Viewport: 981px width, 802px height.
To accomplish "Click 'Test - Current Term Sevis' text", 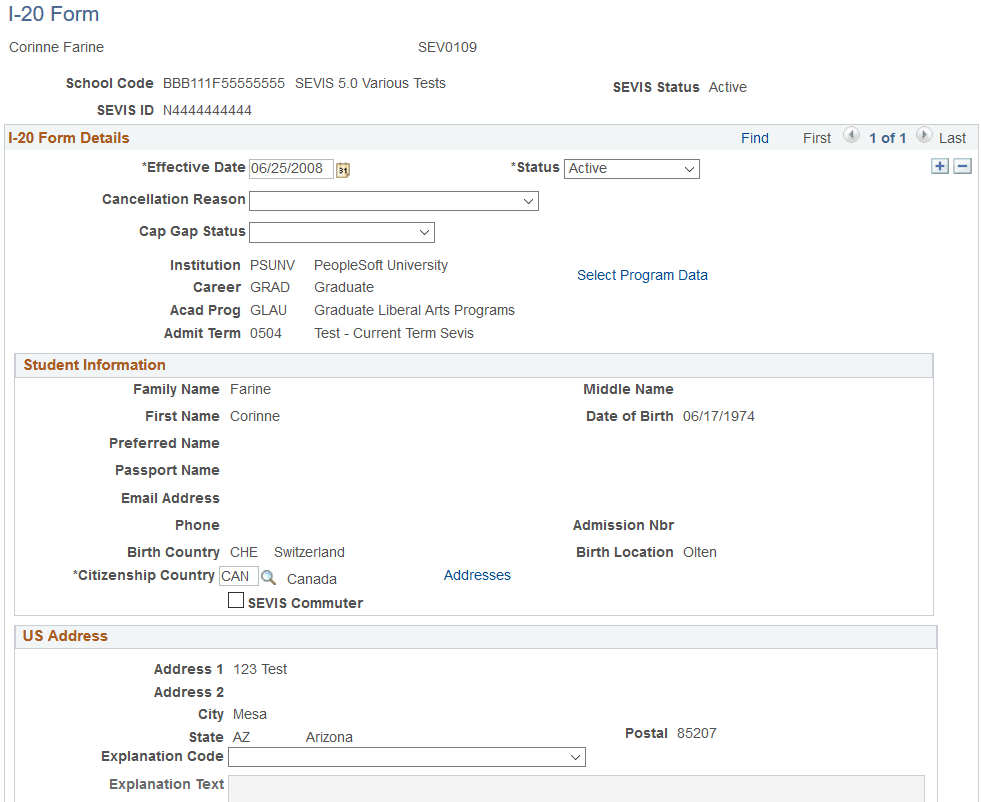I will (x=394, y=333).
